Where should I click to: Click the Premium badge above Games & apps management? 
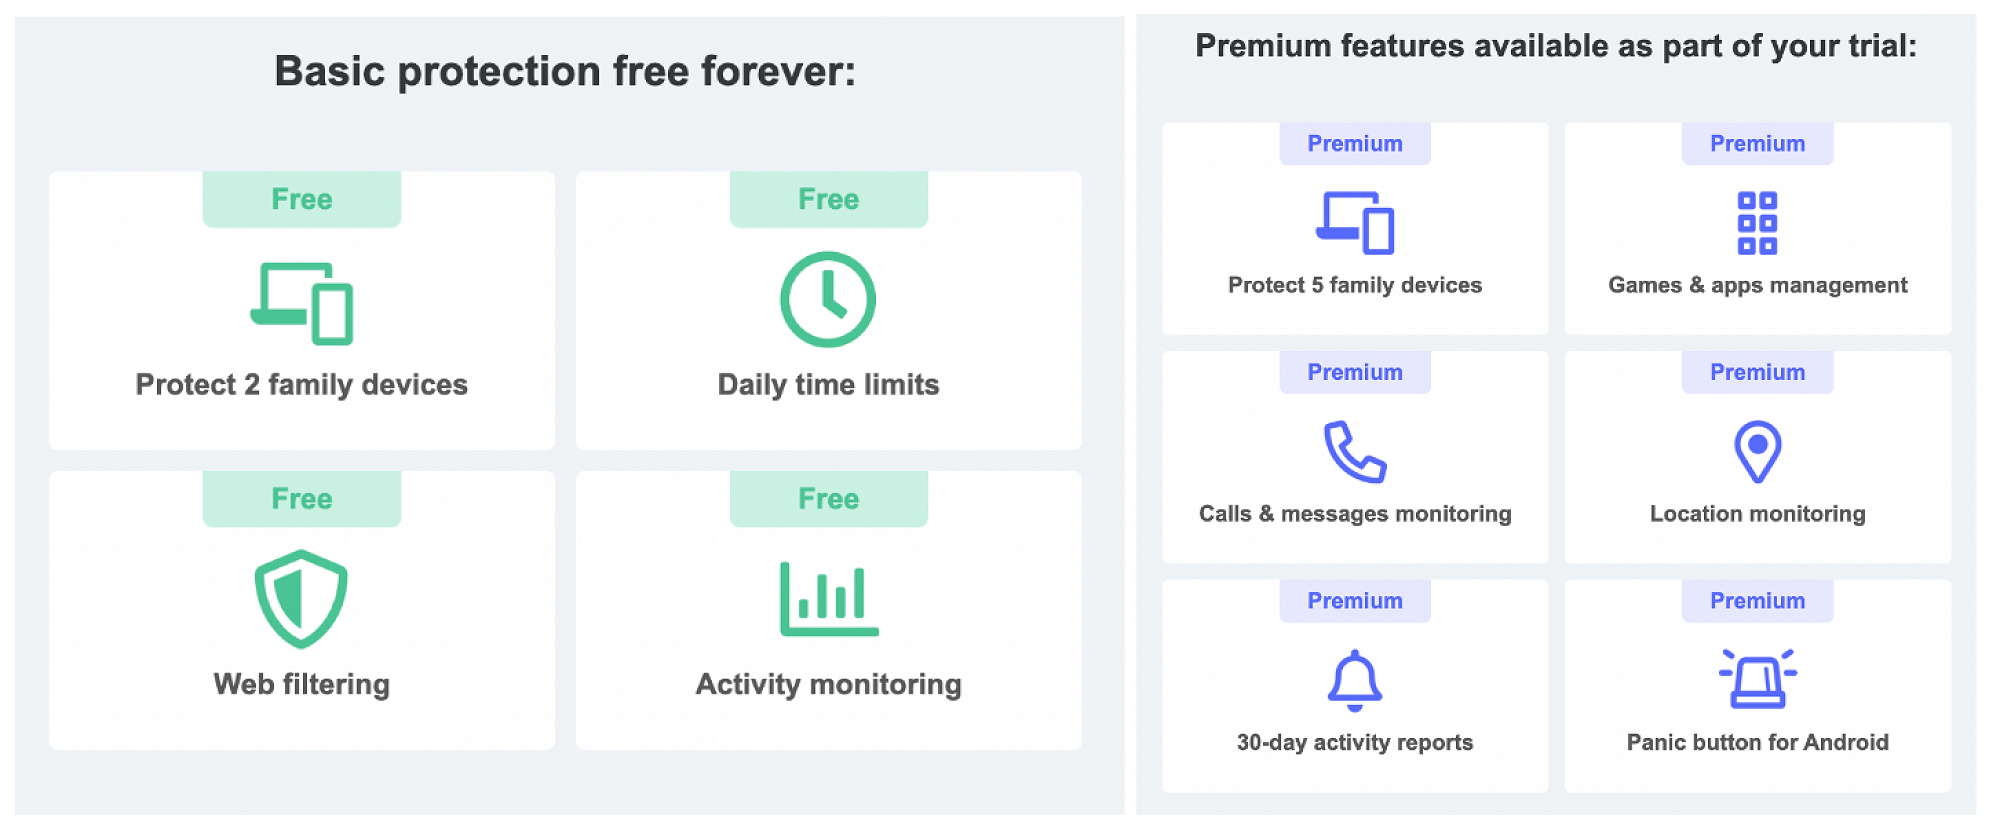click(1757, 144)
